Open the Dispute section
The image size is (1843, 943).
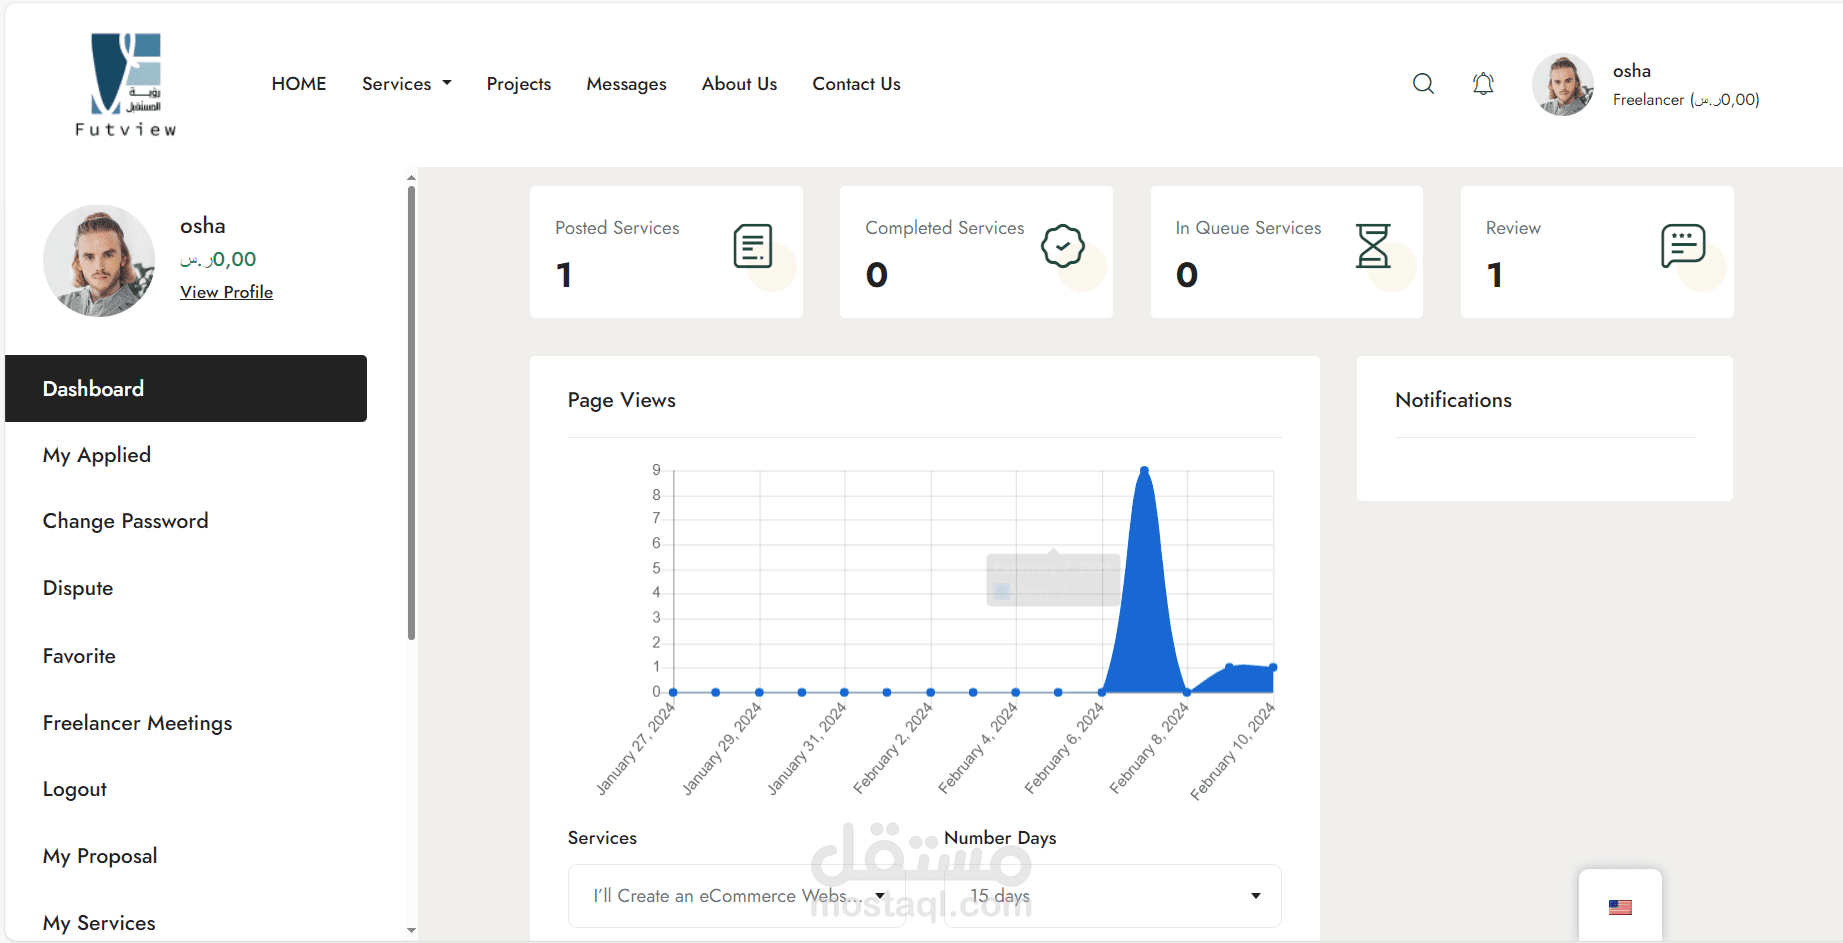(x=78, y=588)
